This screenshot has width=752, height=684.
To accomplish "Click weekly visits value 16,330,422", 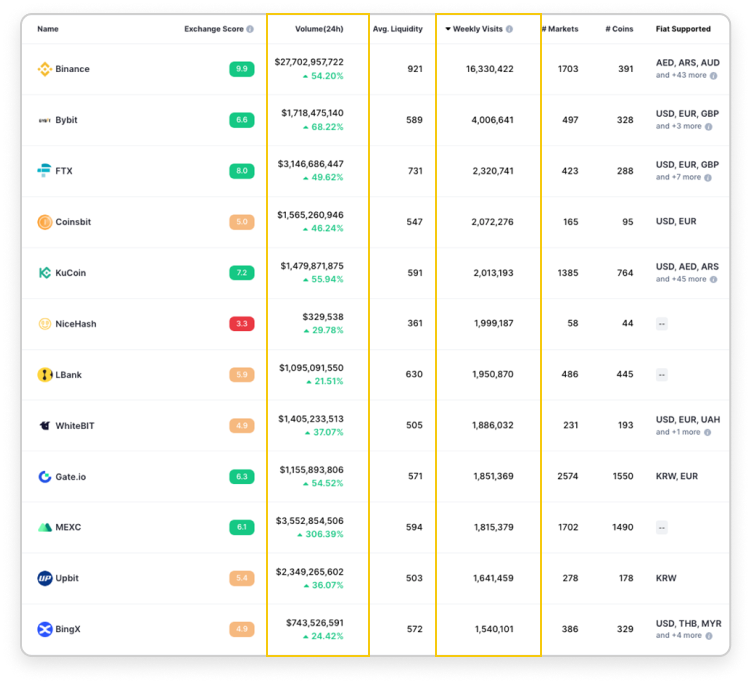I will (490, 69).
